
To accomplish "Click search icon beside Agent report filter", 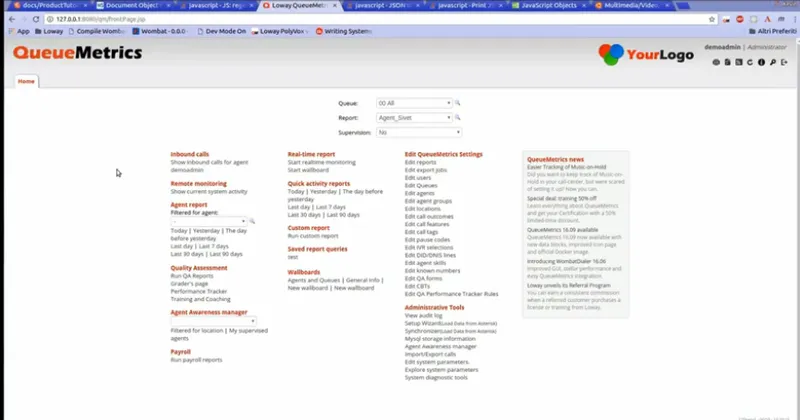I will click(x=252, y=221).
